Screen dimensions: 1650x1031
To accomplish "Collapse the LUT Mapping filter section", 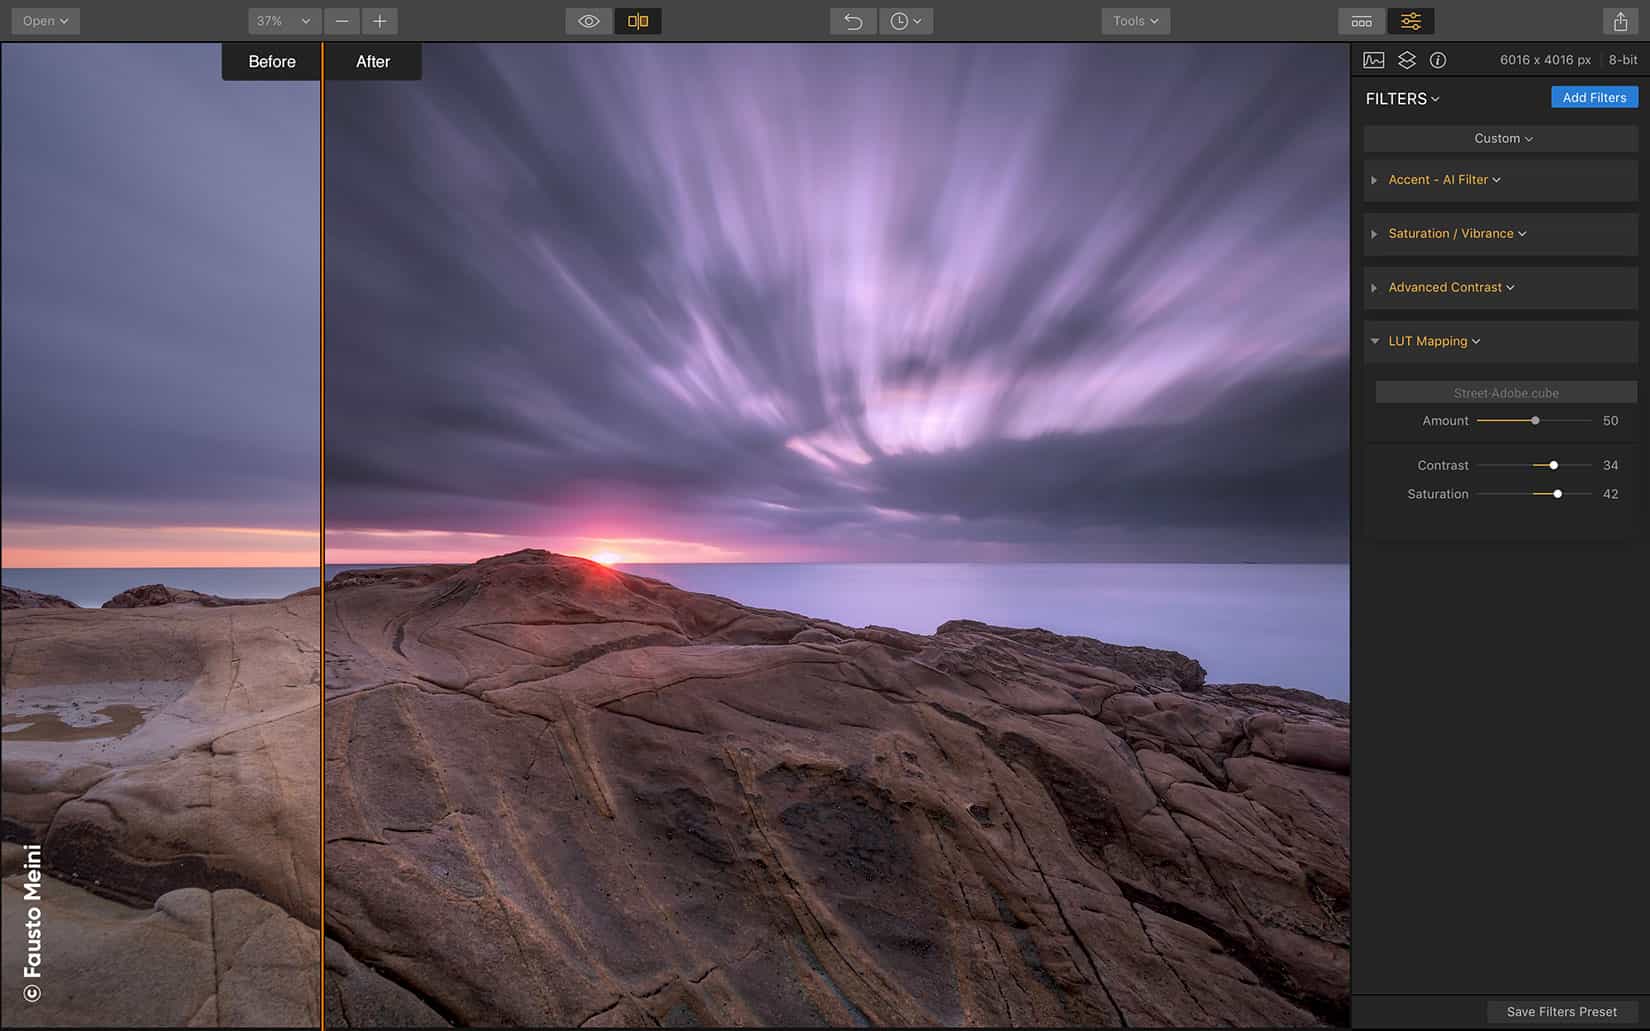I will click(x=1374, y=341).
